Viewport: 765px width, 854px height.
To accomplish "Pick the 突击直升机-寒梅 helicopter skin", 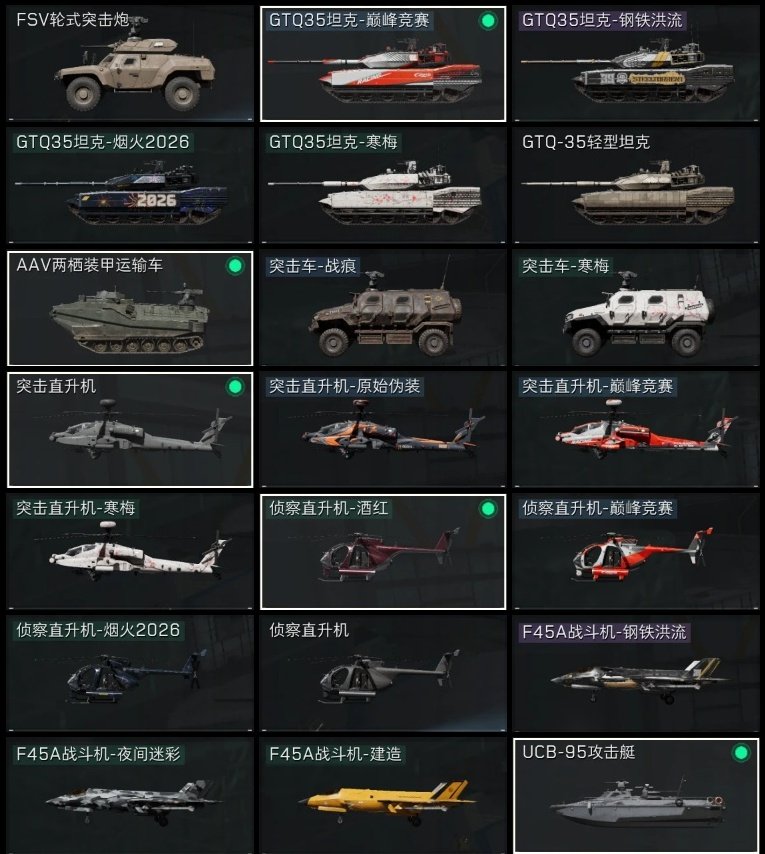I will point(130,552).
